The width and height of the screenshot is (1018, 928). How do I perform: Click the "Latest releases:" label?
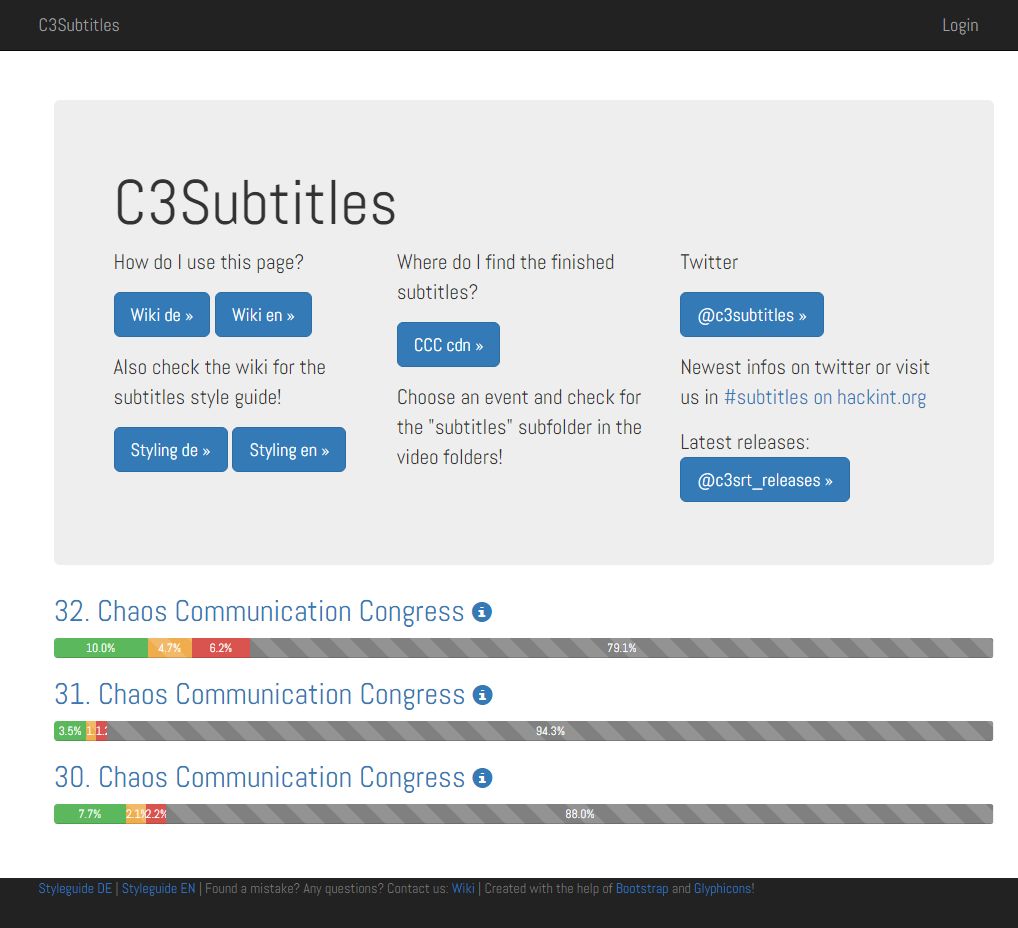click(745, 442)
